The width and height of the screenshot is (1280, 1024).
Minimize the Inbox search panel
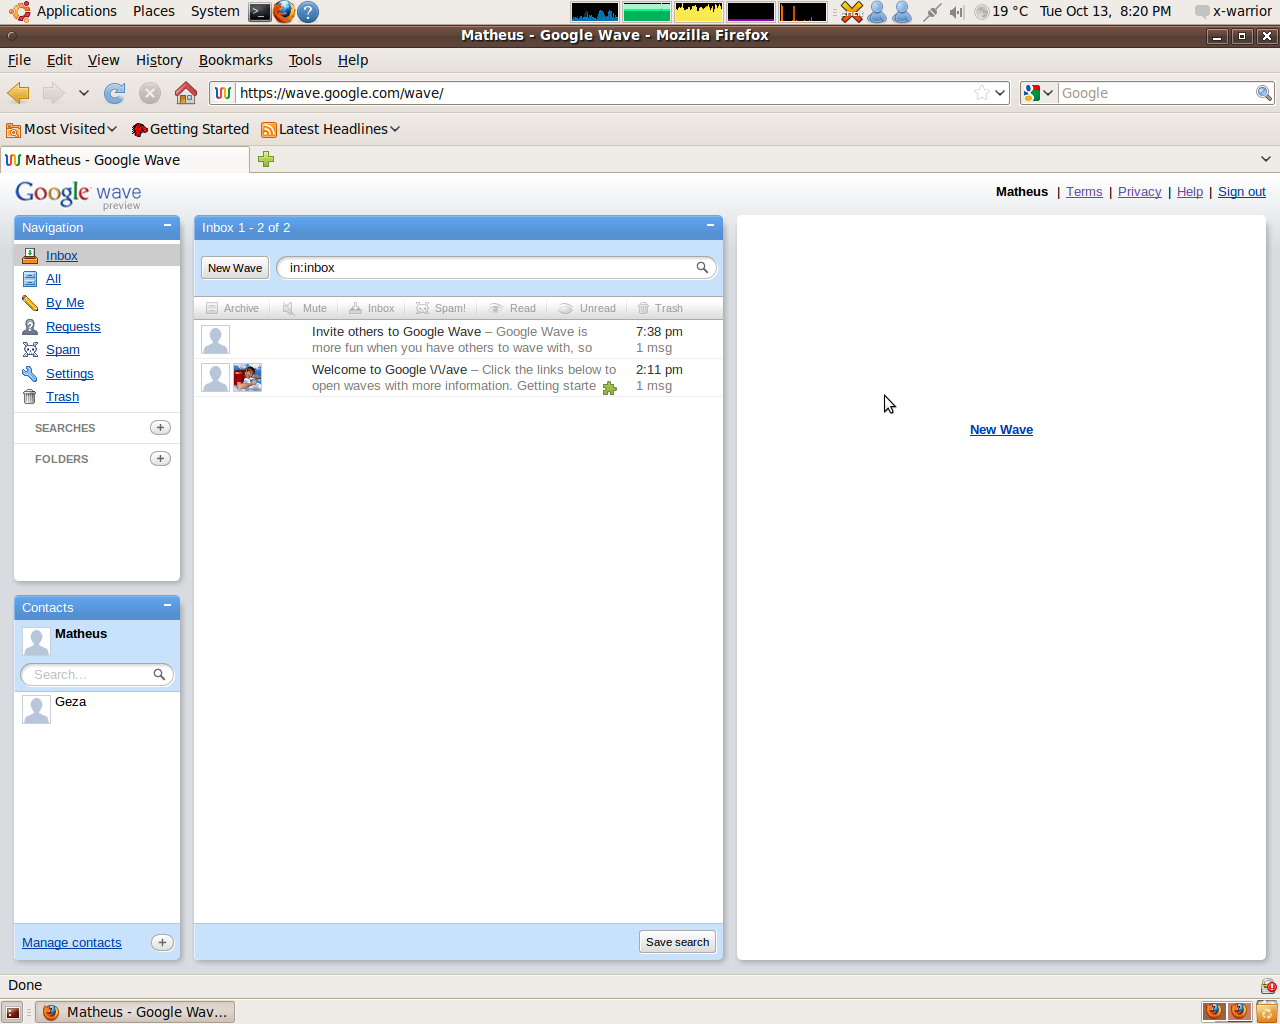pos(710,226)
